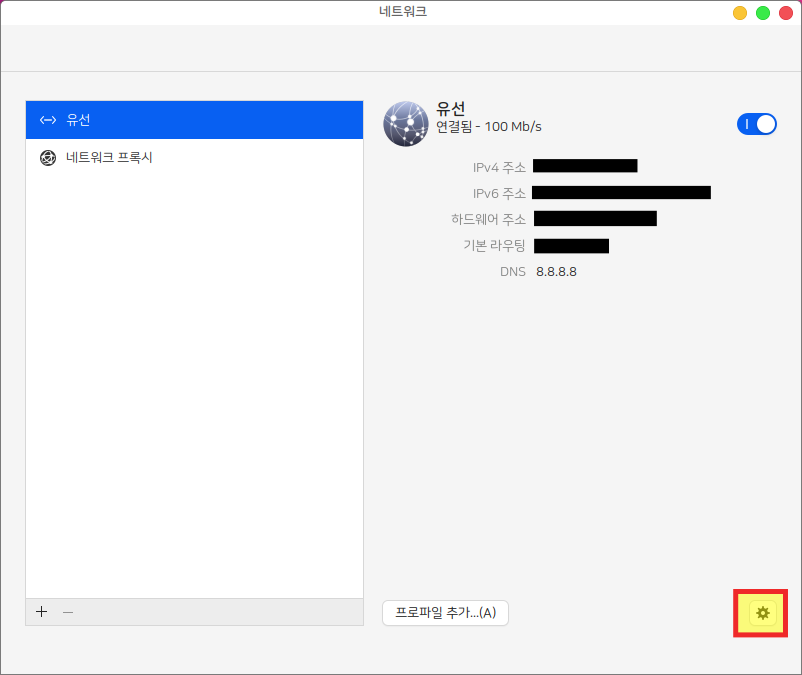Click the IPv6 주소 label
This screenshot has height=675, width=802.
click(x=499, y=193)
